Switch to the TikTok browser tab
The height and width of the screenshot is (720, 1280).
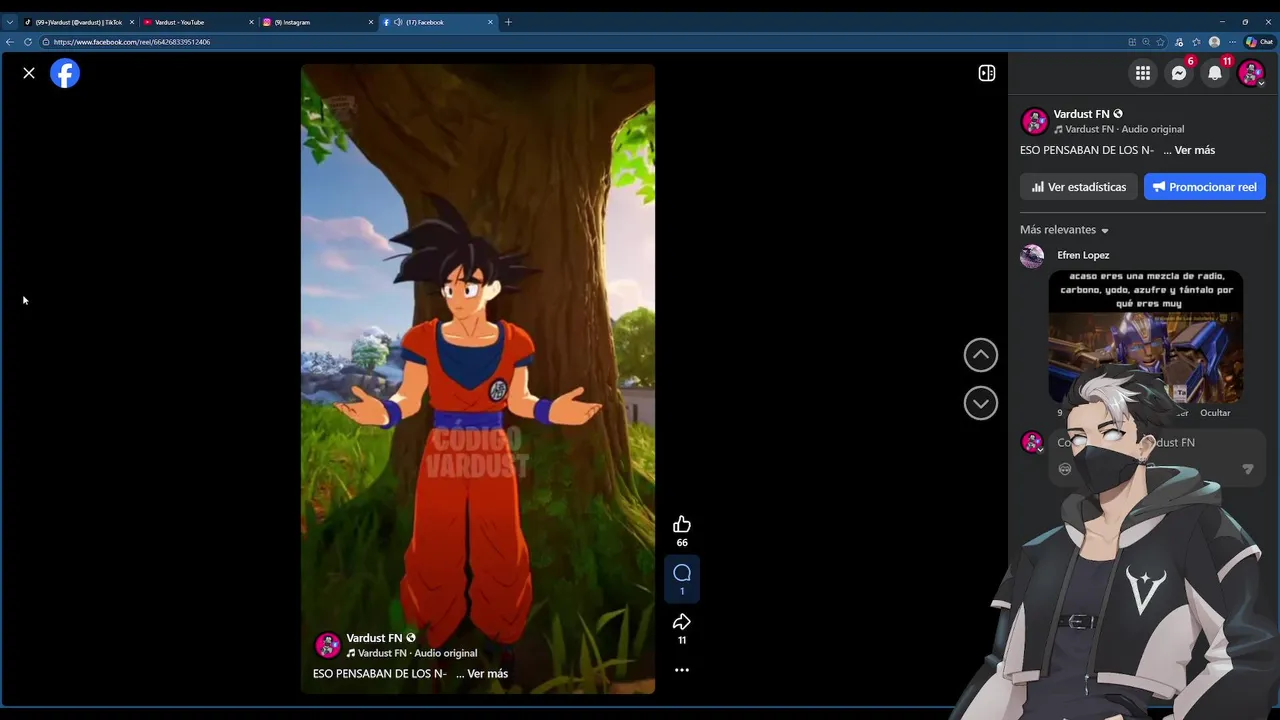click(78, 22)
